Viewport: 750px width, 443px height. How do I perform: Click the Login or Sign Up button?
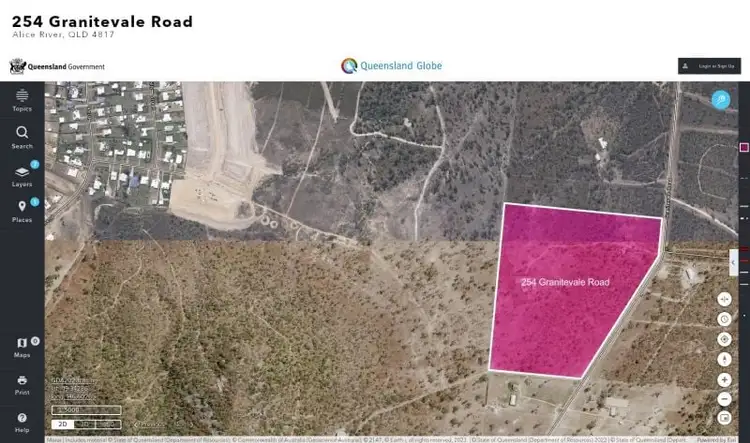click(709, 66)
